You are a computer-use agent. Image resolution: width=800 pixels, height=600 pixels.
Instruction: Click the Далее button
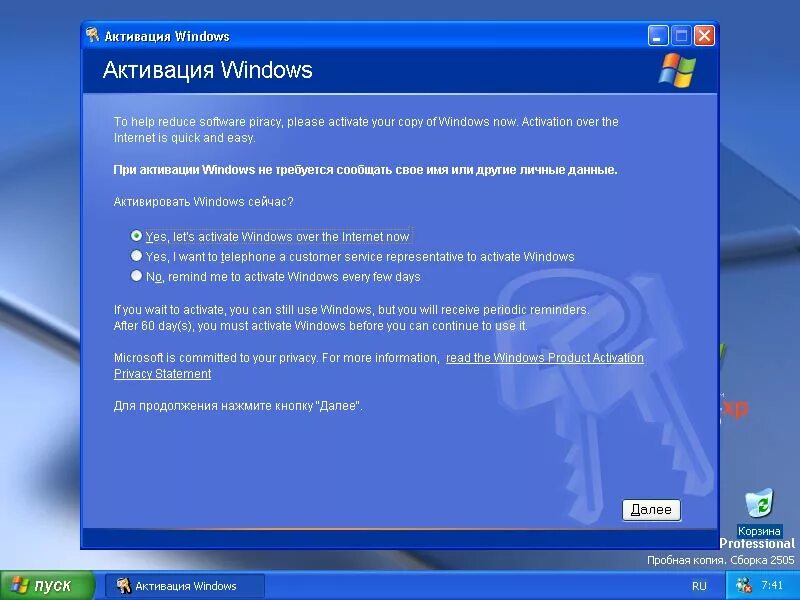(x=651, y=510)
